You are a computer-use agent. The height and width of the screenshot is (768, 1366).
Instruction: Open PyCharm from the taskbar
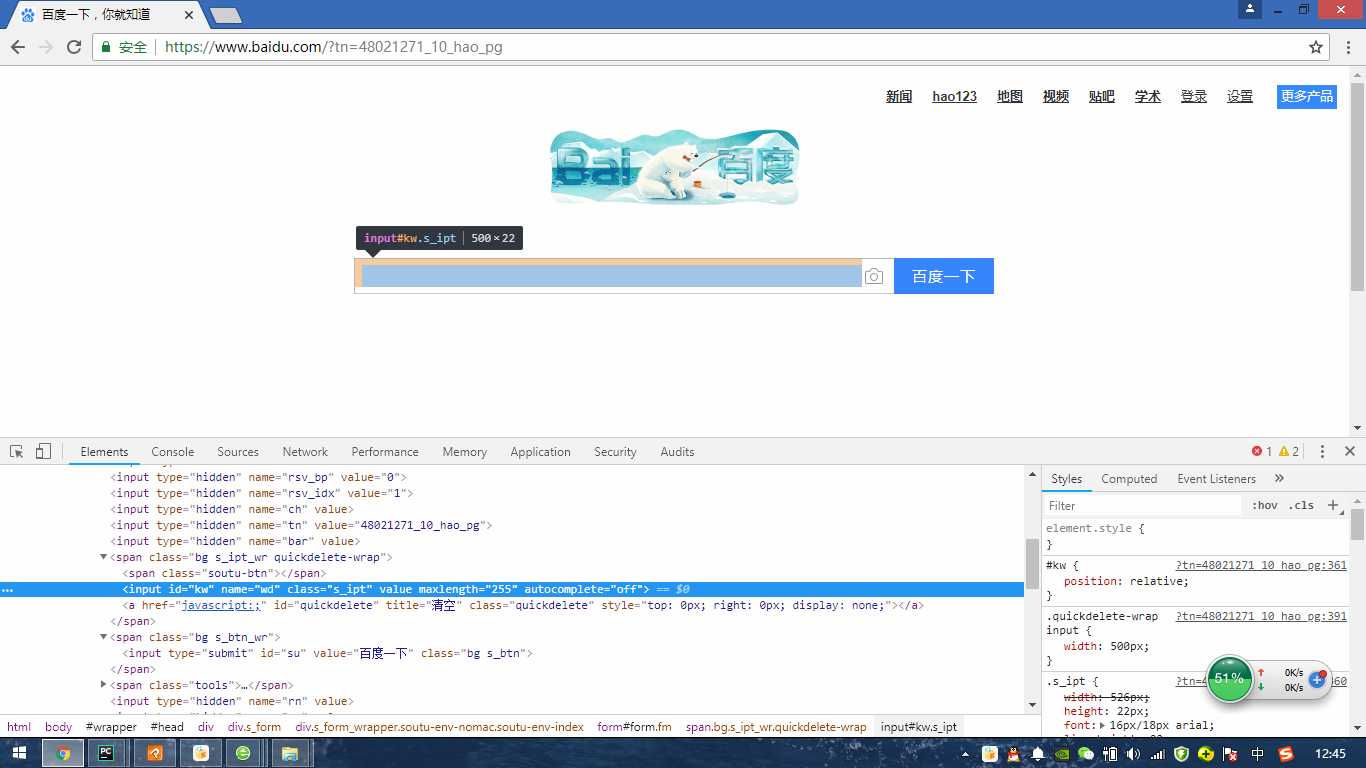point(105,753)
